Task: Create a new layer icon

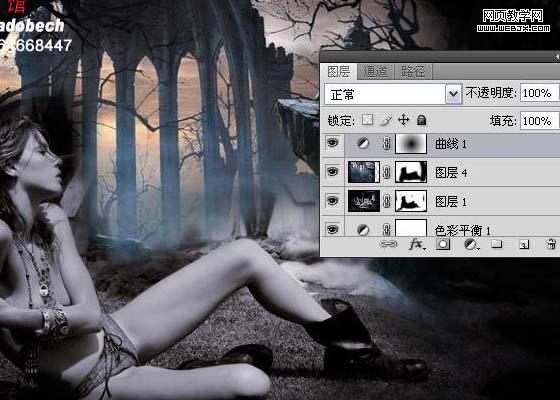Action: click(x=524, y=244)
